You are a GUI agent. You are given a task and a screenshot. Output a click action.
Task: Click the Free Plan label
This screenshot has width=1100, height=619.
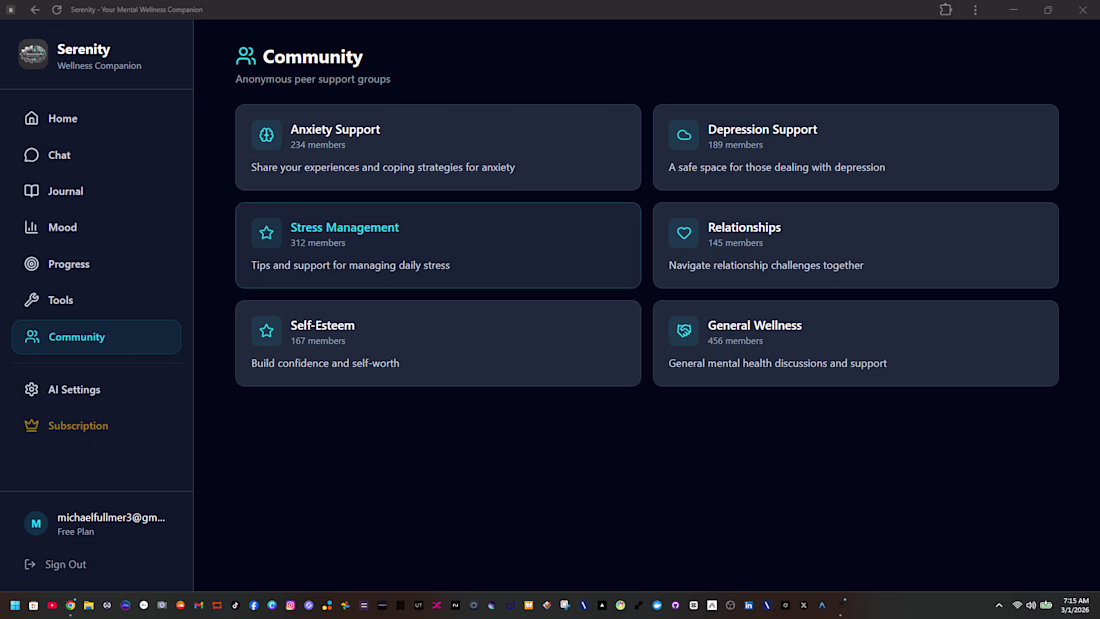pyautogui.click(x=76, y=532)
